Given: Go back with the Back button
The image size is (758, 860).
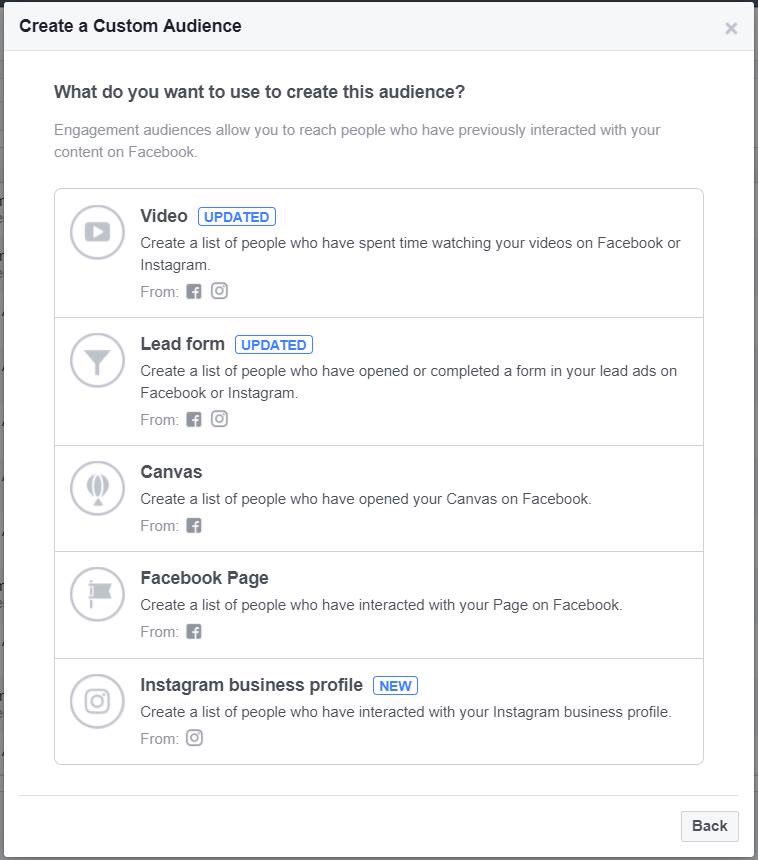Looking at the screenshot, I should (710, 826).
